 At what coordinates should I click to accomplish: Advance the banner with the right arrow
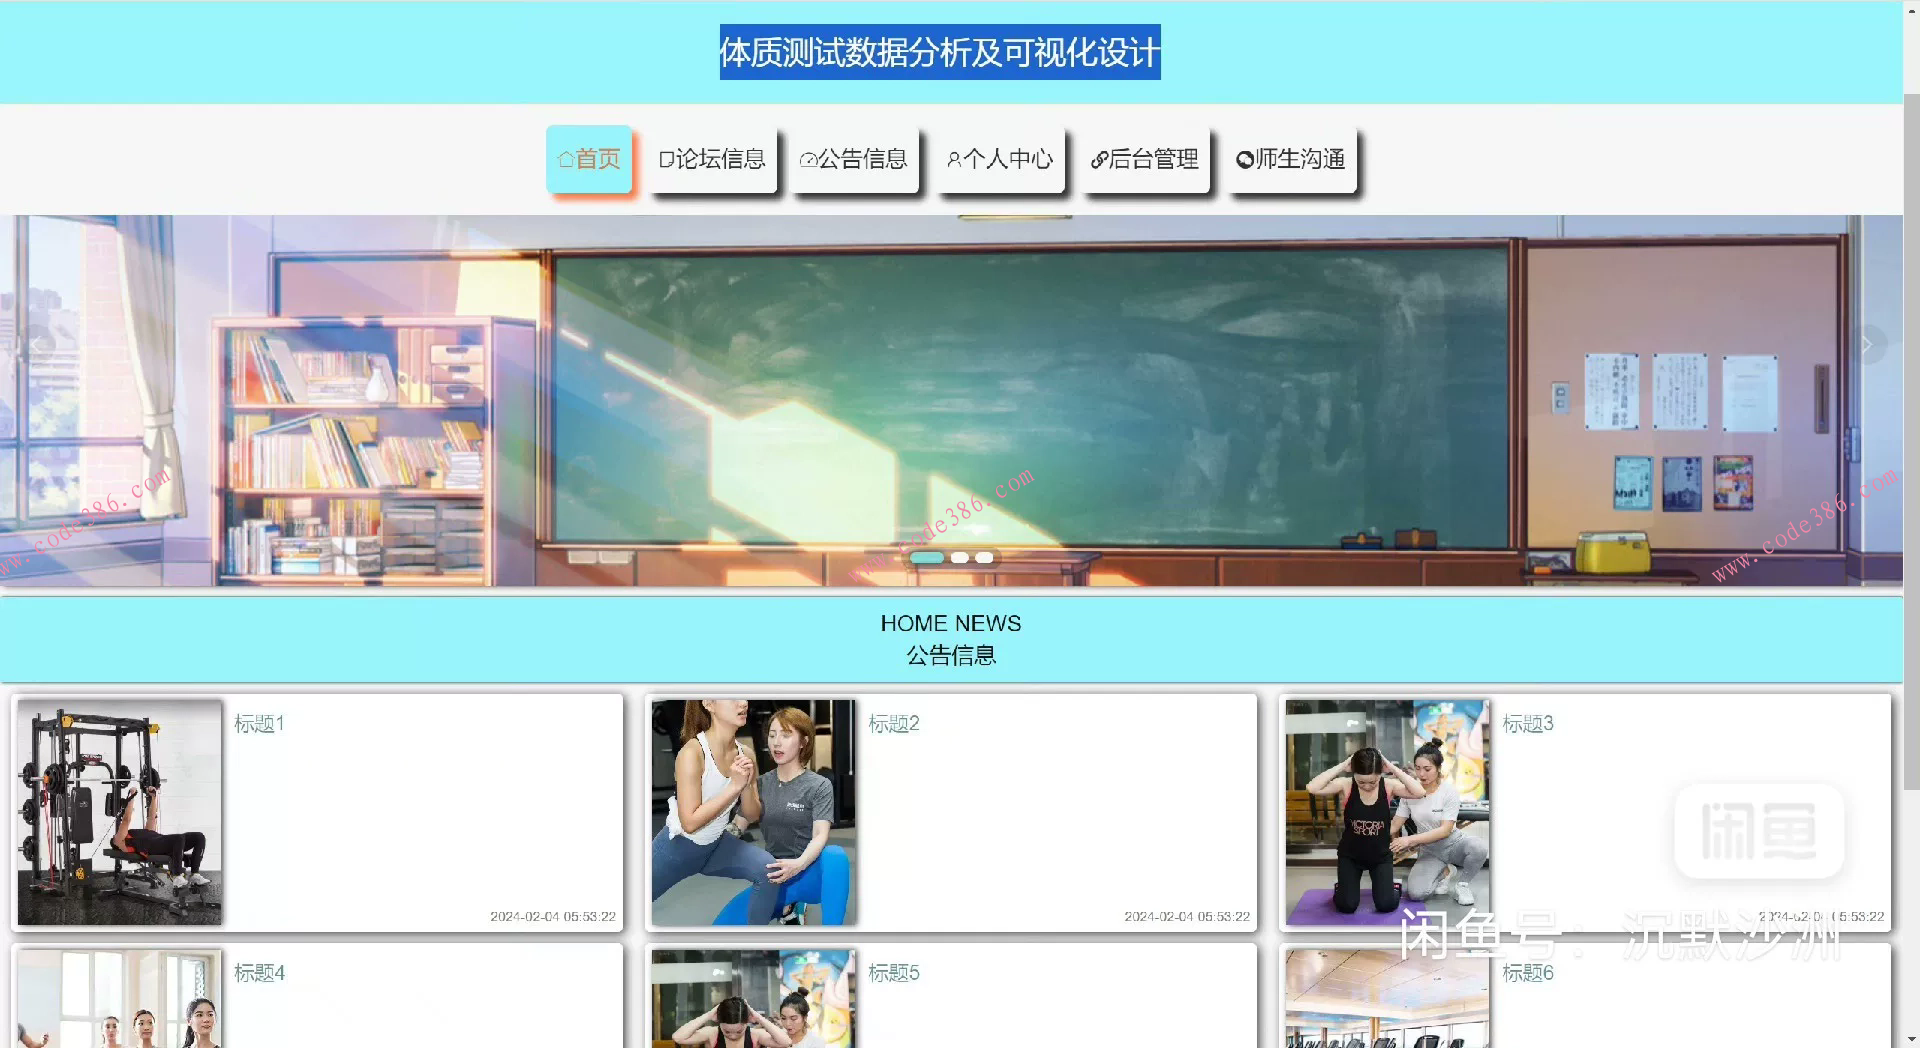[1866, 344]
